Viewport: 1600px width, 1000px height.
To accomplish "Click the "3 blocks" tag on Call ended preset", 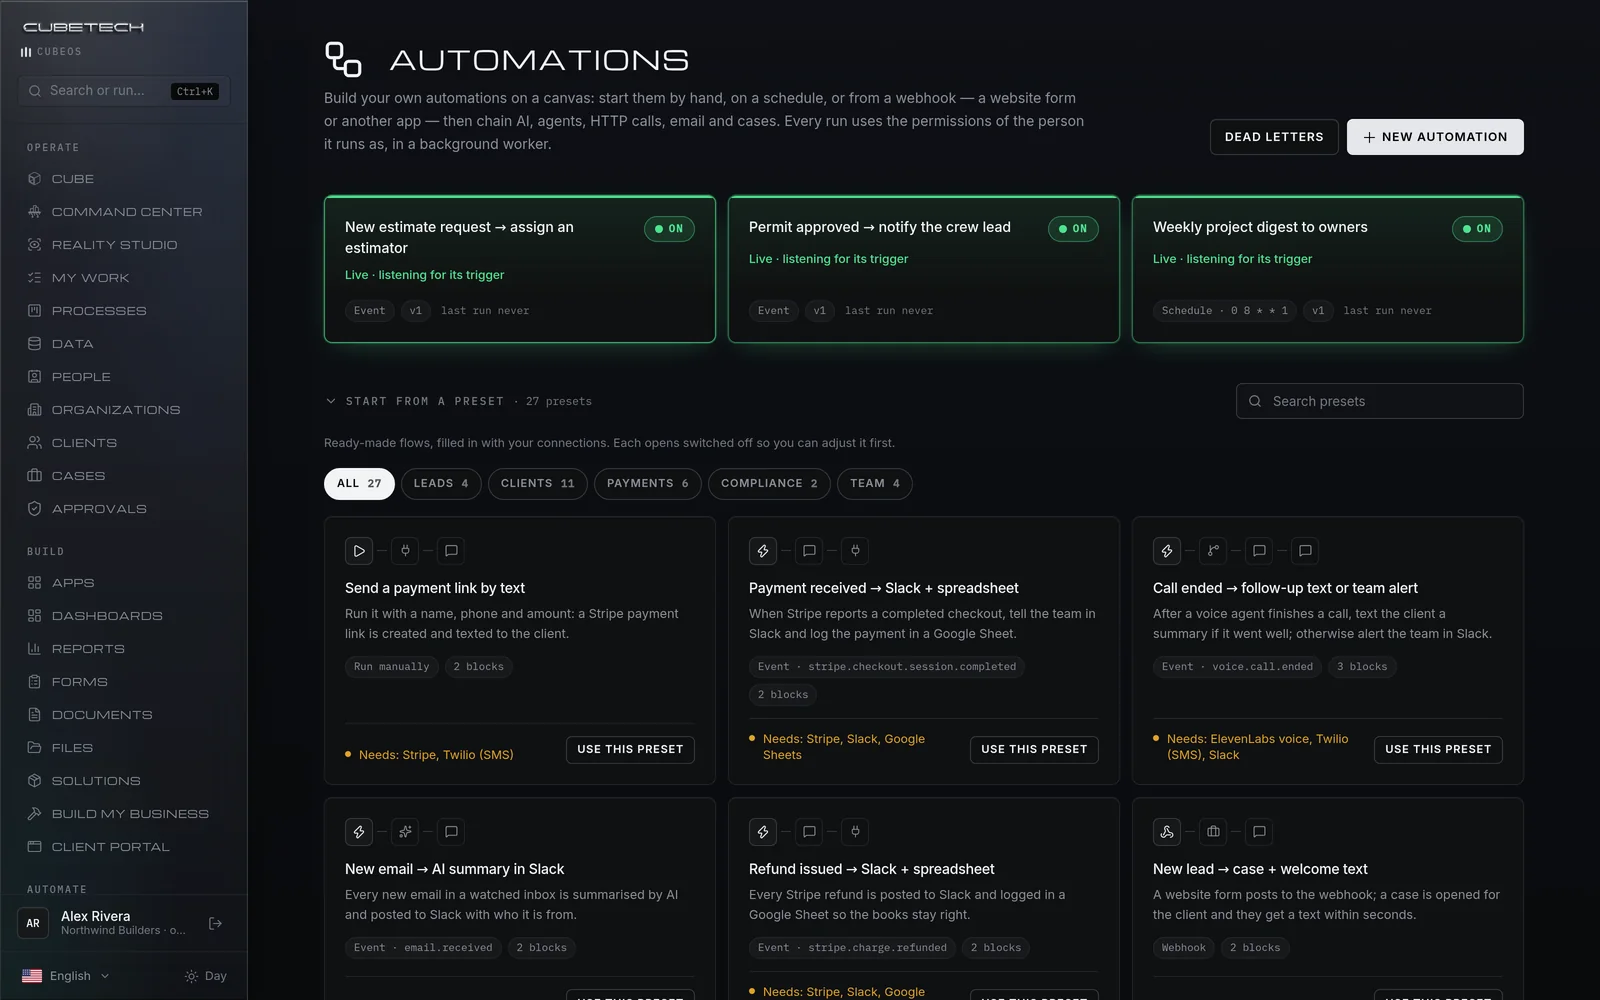I will 1362,667.
